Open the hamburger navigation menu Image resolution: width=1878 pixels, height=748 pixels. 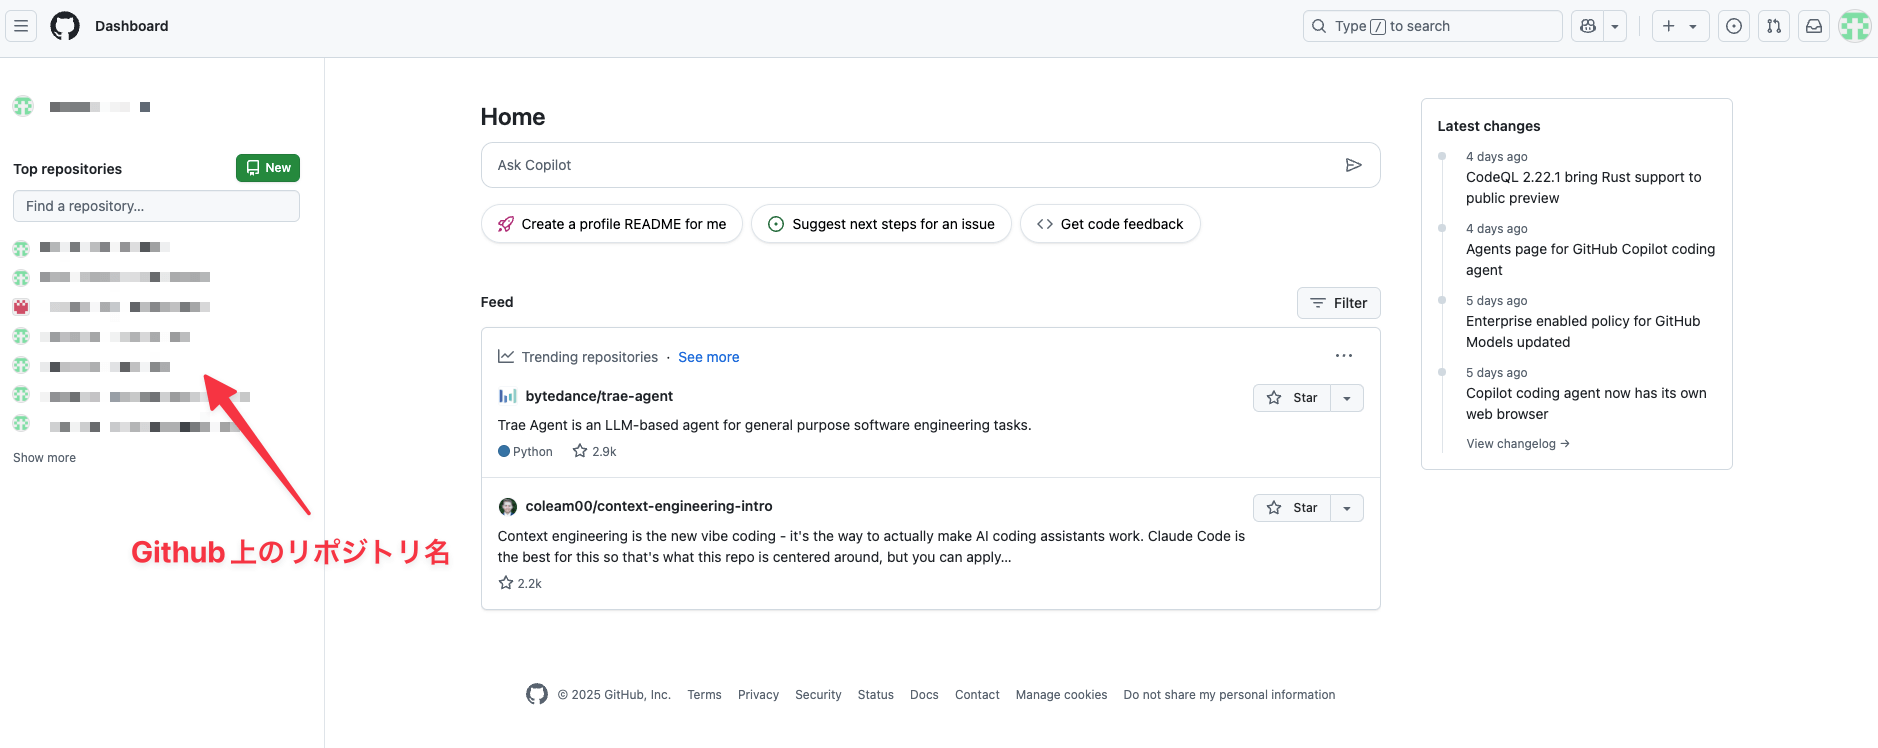21,26
